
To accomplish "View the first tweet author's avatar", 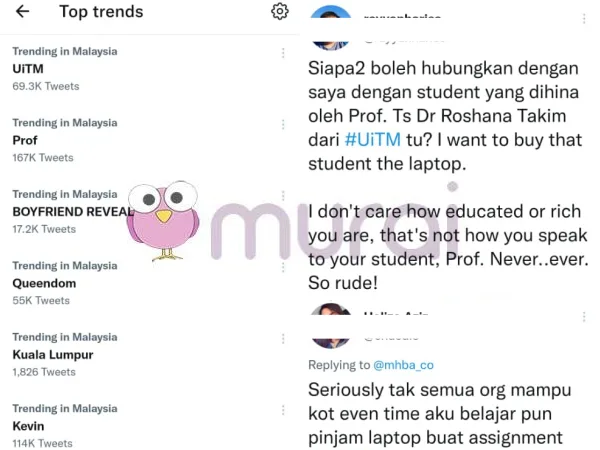I will (331, 28).
